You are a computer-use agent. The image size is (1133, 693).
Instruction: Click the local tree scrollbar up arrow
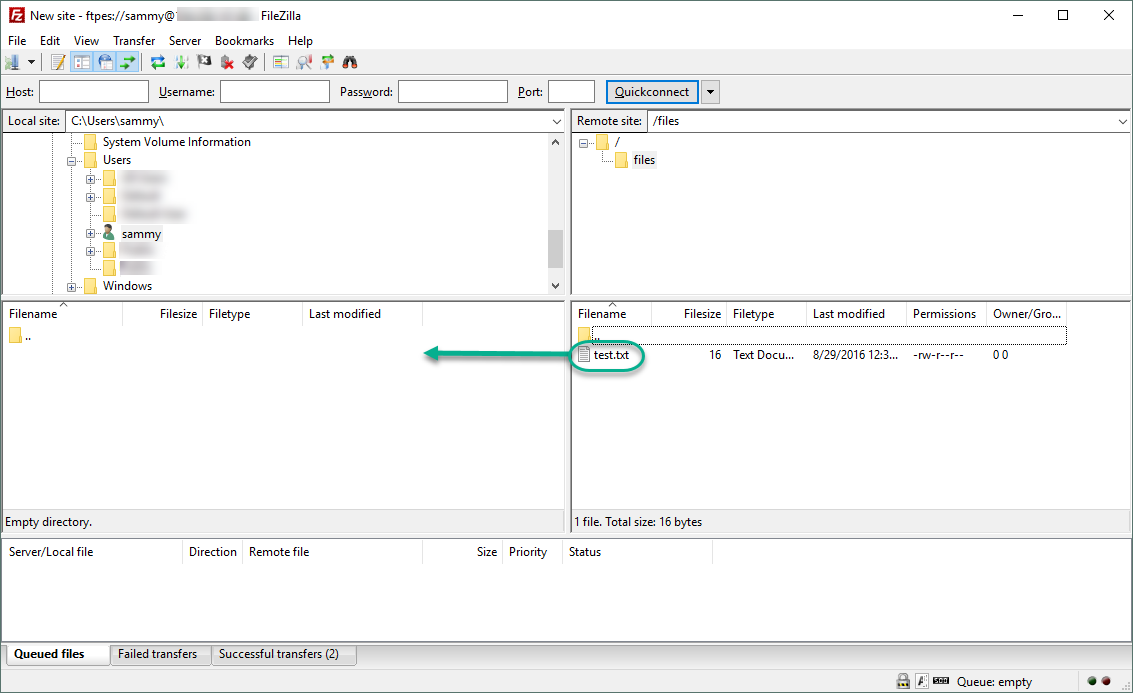pyautogui.click(x=555, y=142)
